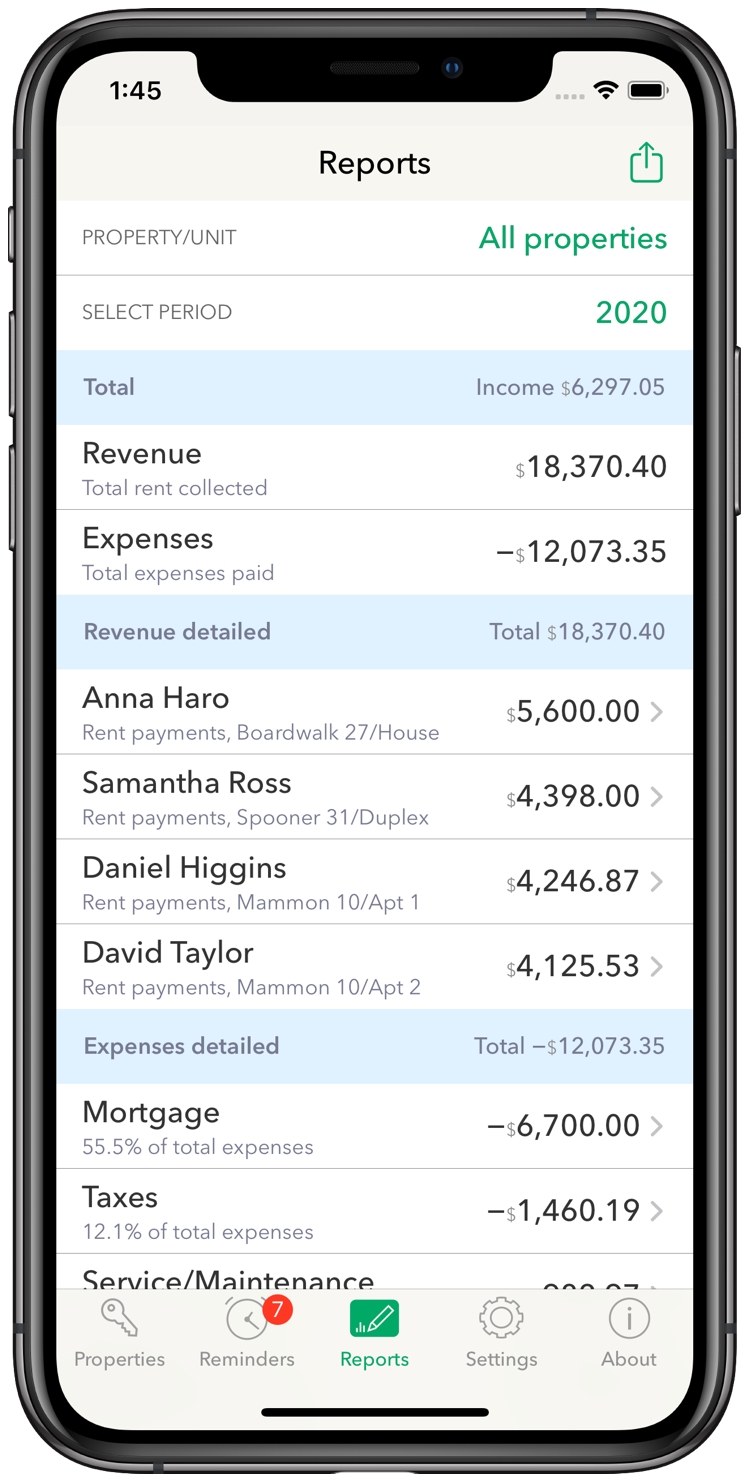
Task: Expand Daniel Higgins row chevron
Action: click(x=657, y=881)
